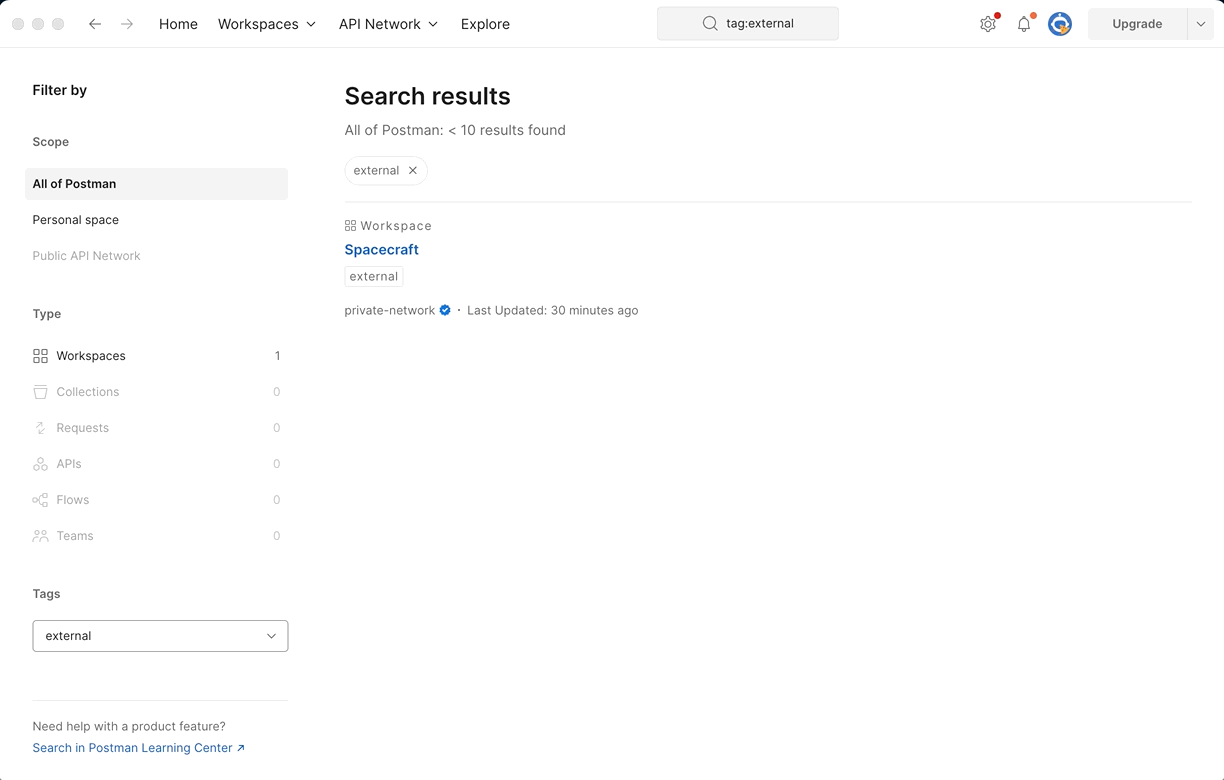Image resolution: width=1224 pixels, height=780 pixels.
Task: Click the Collections filter icon
Action: 40,391
